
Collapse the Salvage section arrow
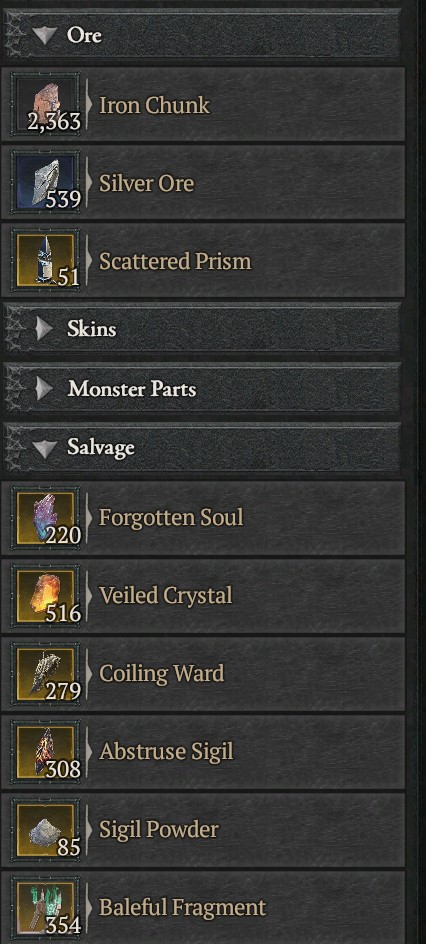[45, 449]
